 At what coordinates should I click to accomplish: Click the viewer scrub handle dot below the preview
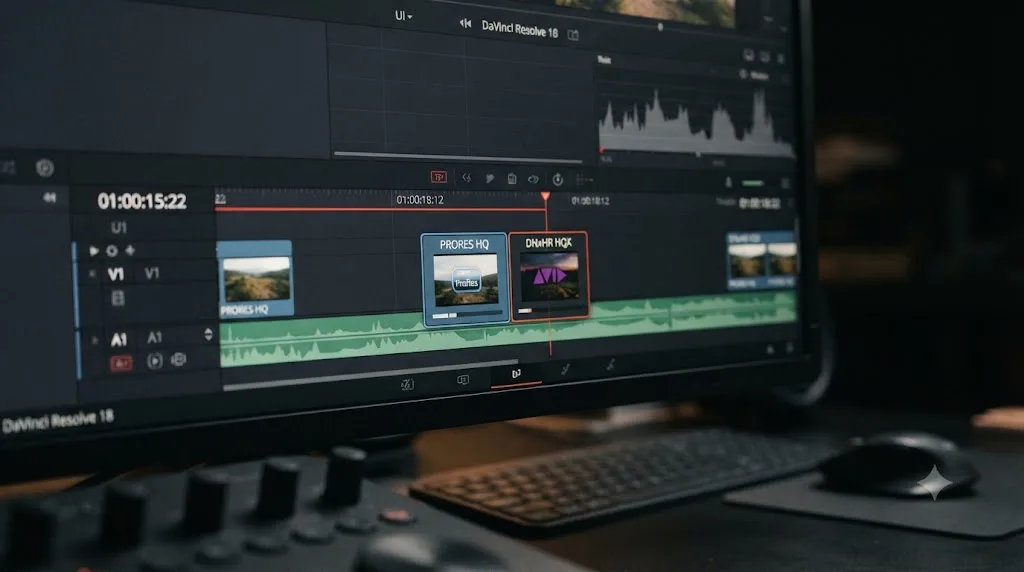click(660, 27)
